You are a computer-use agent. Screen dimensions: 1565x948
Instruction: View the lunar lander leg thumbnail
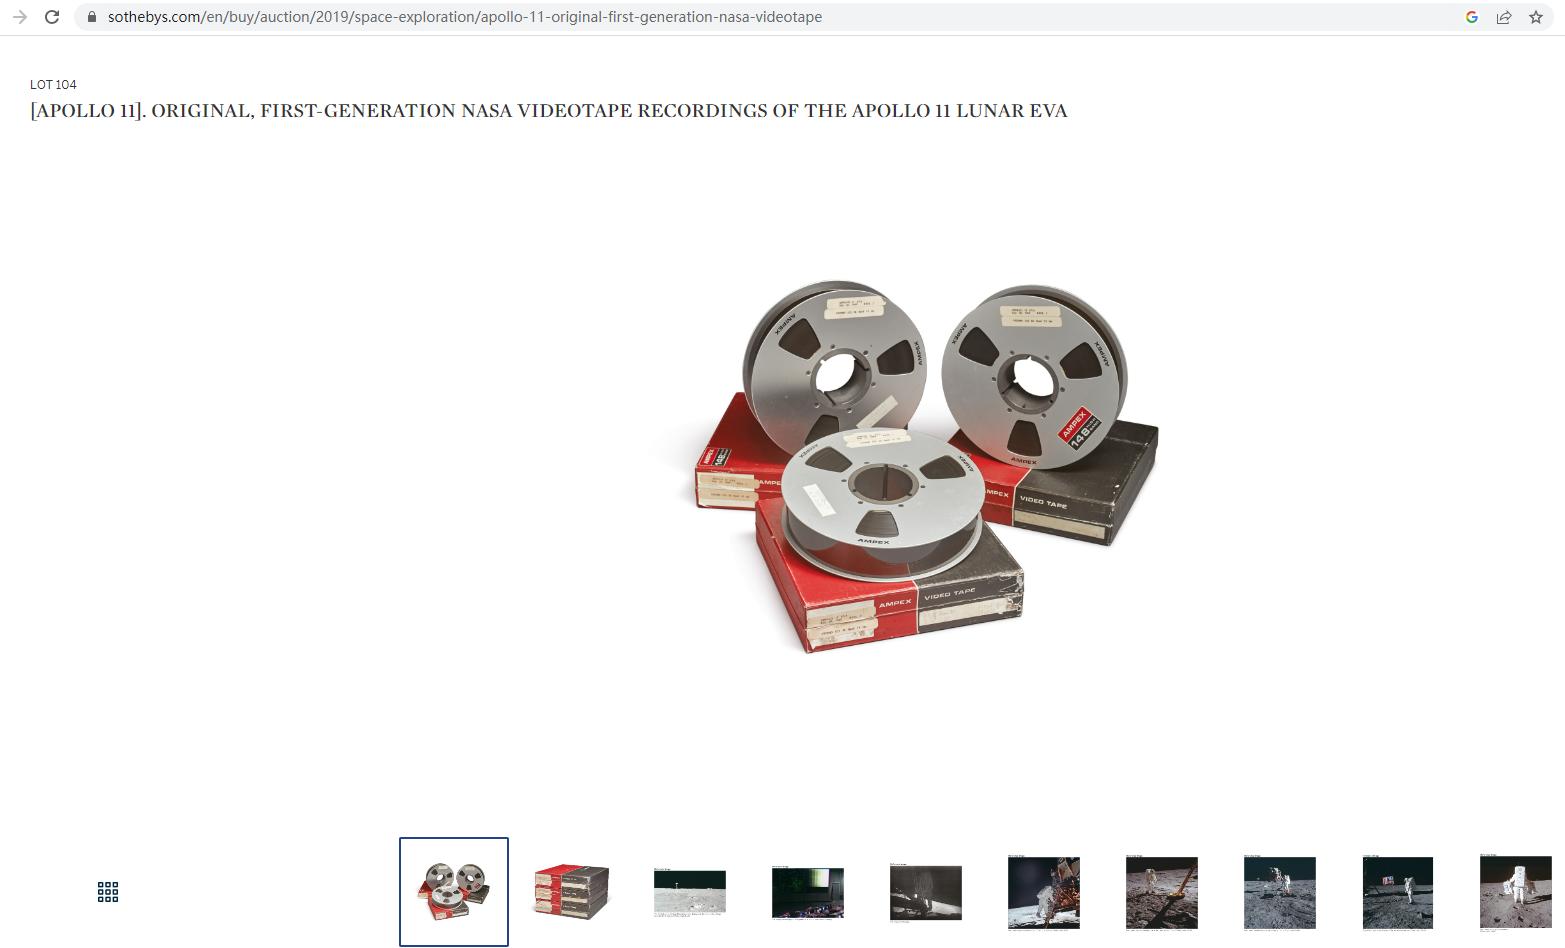(x=1162, y=892)
